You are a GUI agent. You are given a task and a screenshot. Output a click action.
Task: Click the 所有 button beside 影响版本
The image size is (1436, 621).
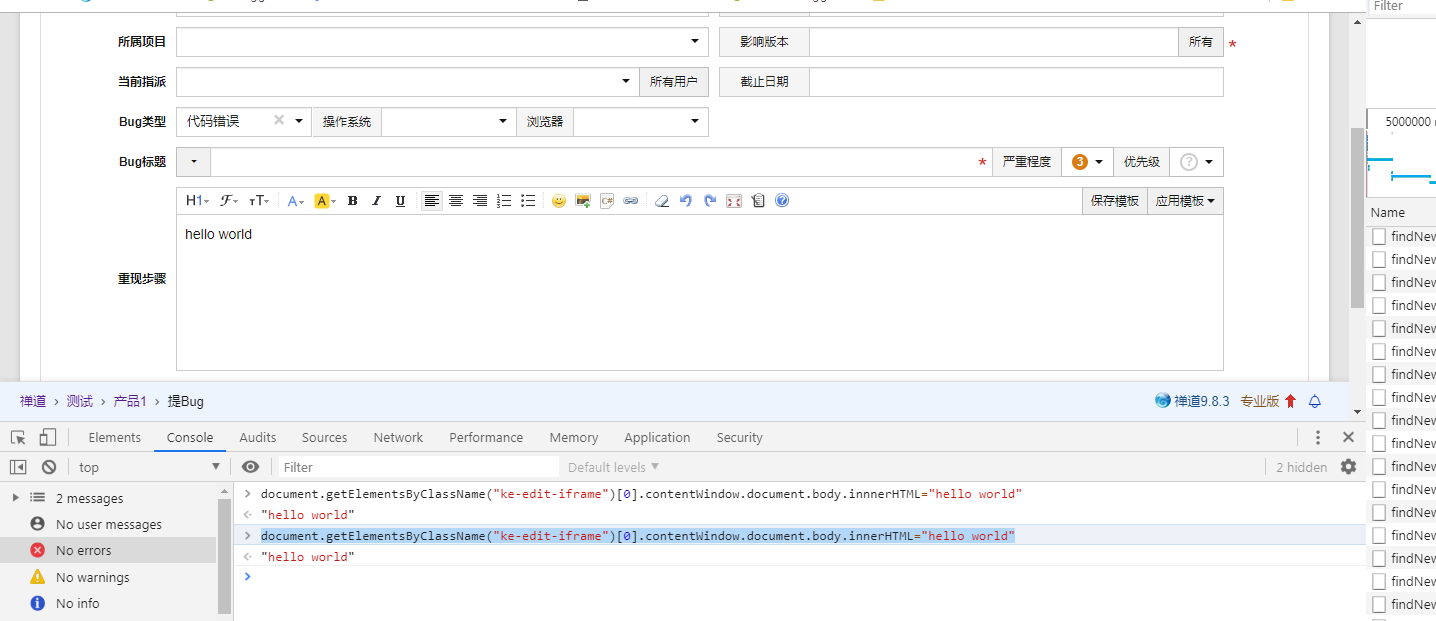tap(1201, 42)
